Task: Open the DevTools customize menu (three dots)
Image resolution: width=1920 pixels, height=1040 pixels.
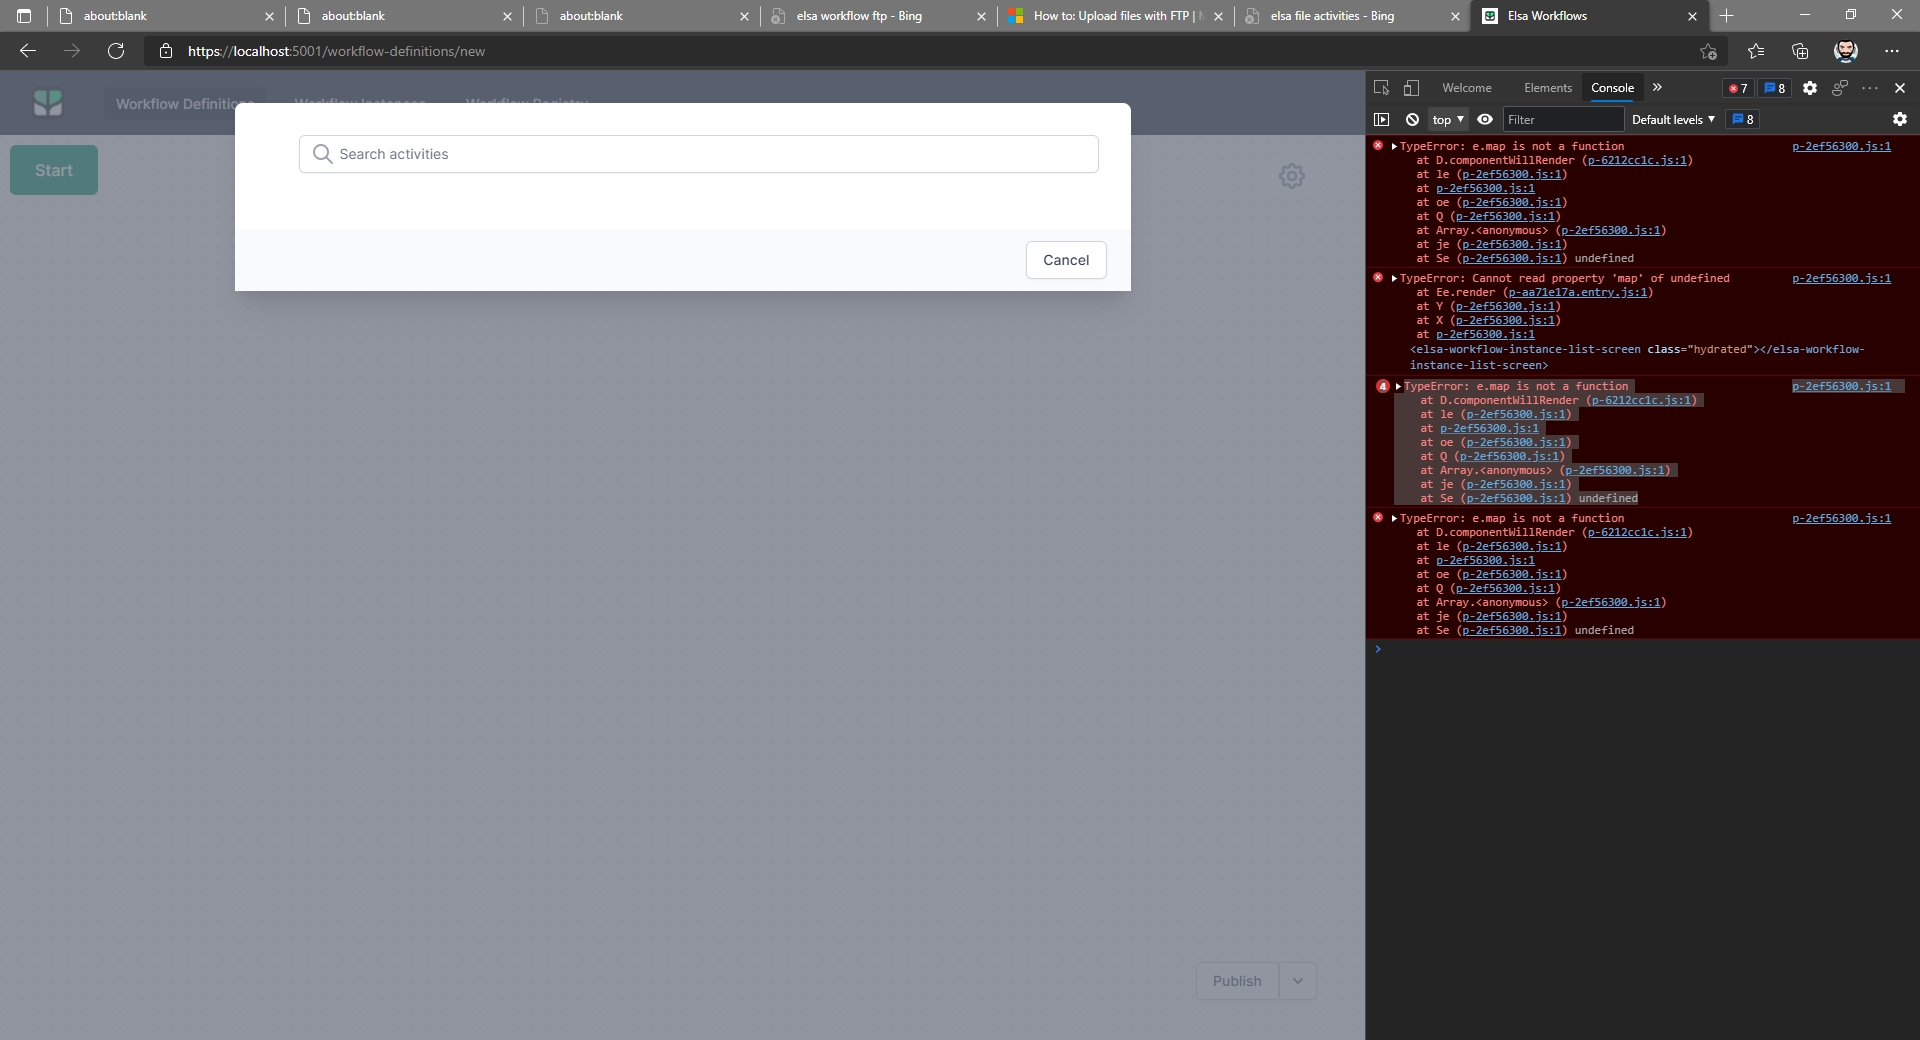Action: (x=1870, y=88)
